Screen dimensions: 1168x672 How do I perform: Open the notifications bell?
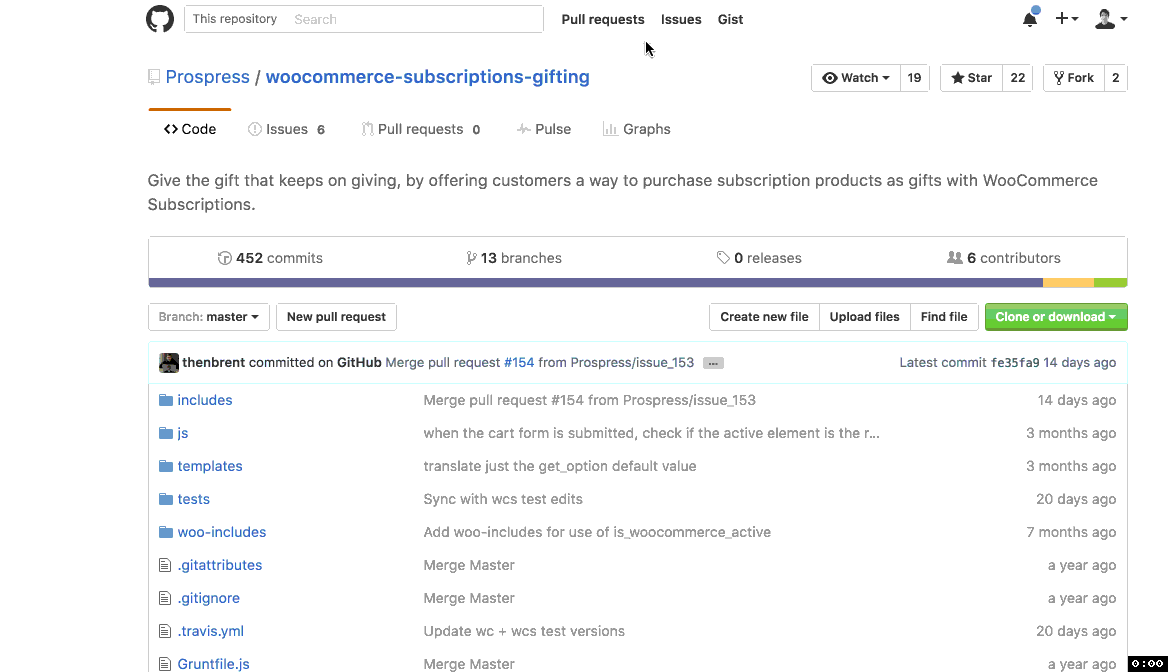[1029, 19]
